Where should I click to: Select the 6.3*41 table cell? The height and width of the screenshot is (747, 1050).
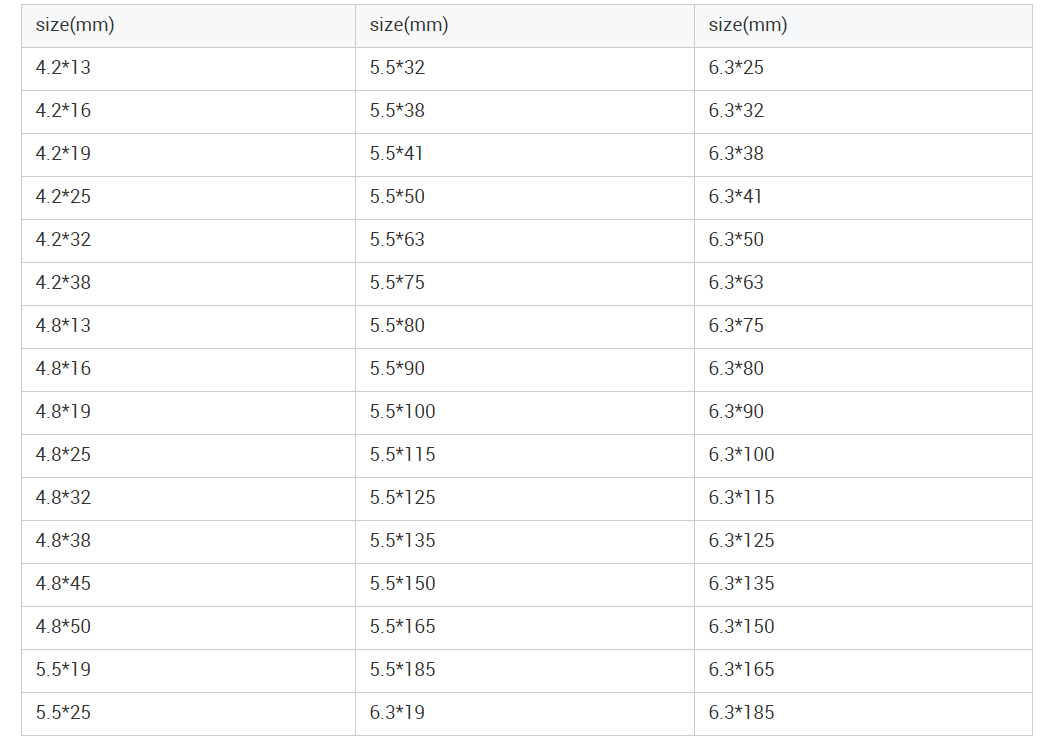pyautogui.click(x=736, y=197)
